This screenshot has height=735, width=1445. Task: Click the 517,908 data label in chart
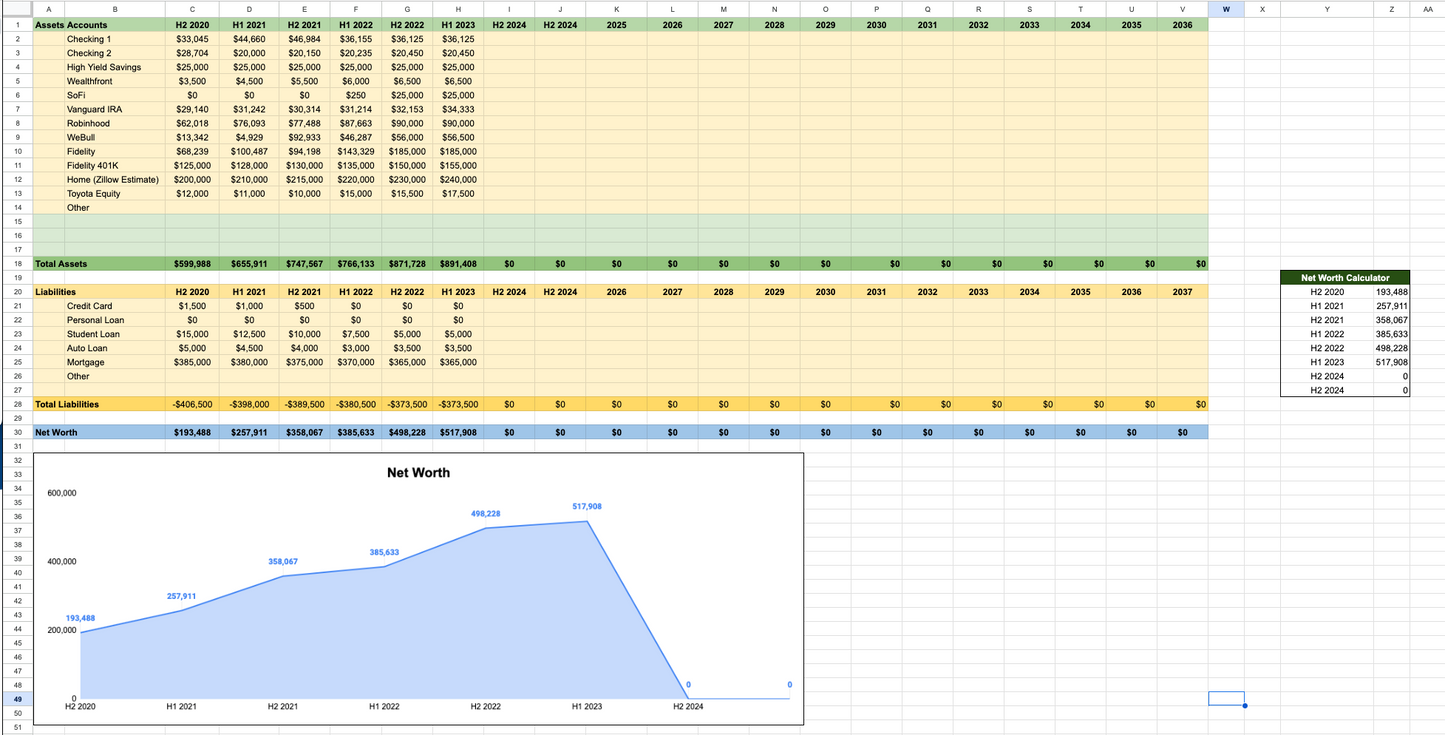(587, 507)
